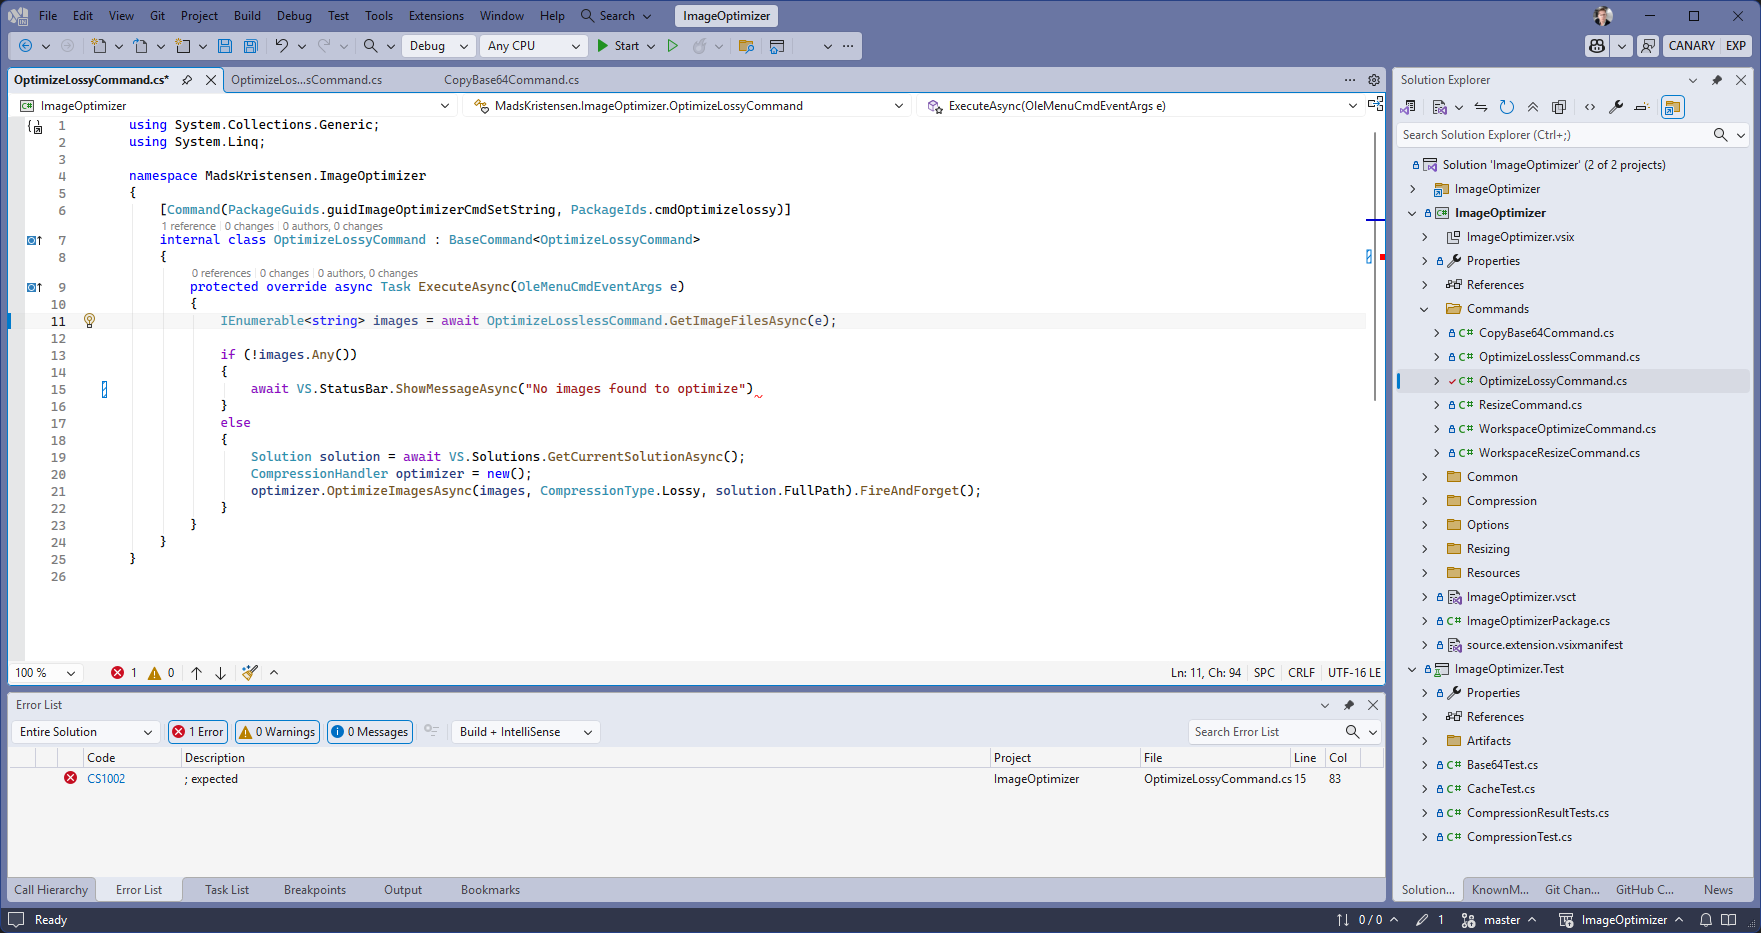Run code cleanup with the broom icon
1761x933 pixels.
point(250,673)
